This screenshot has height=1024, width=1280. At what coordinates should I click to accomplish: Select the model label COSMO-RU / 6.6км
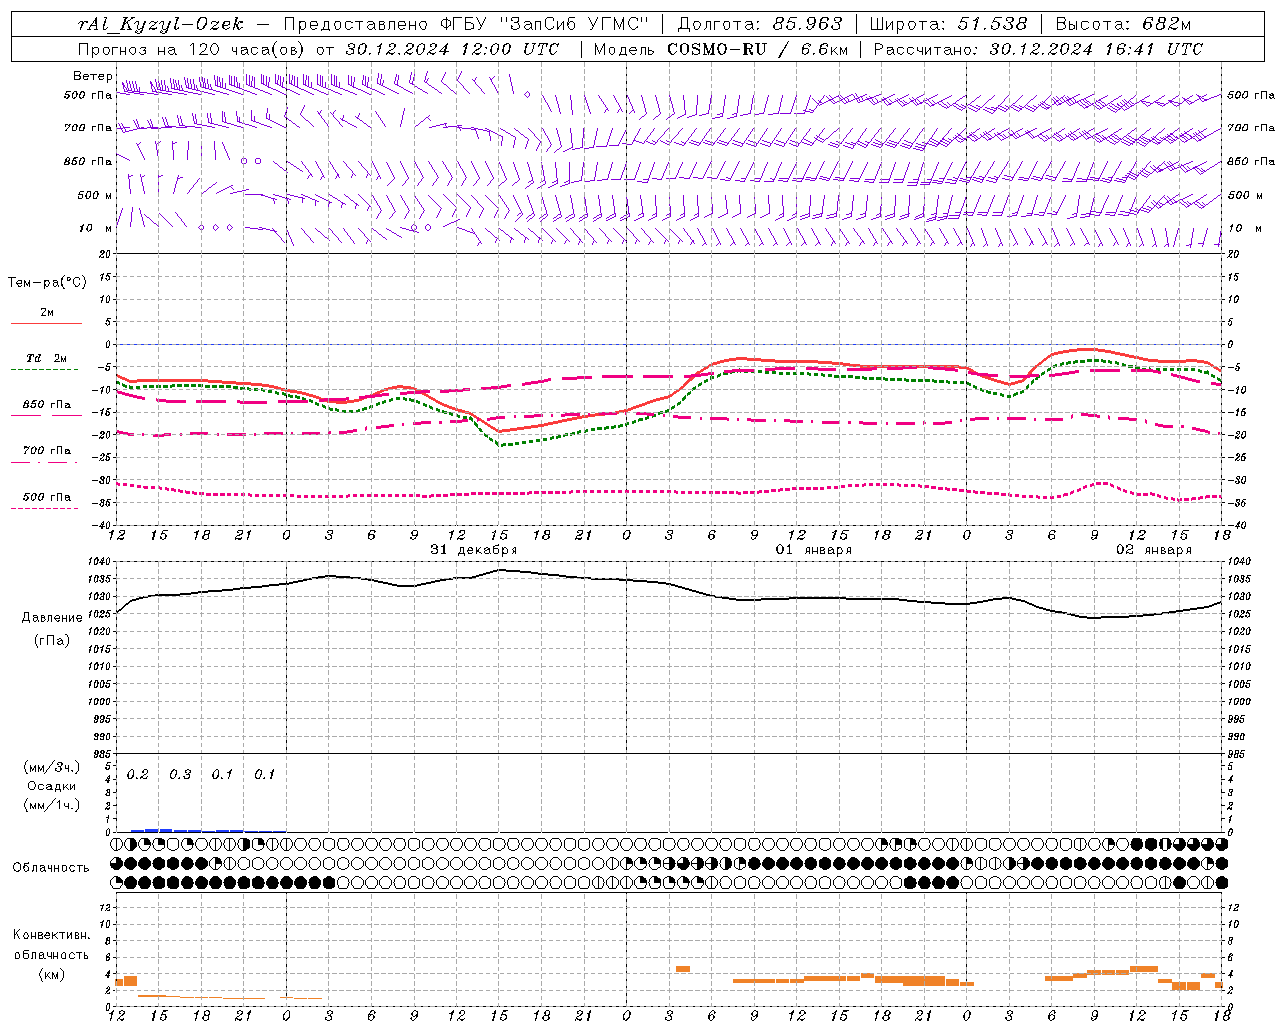(758, 49)
